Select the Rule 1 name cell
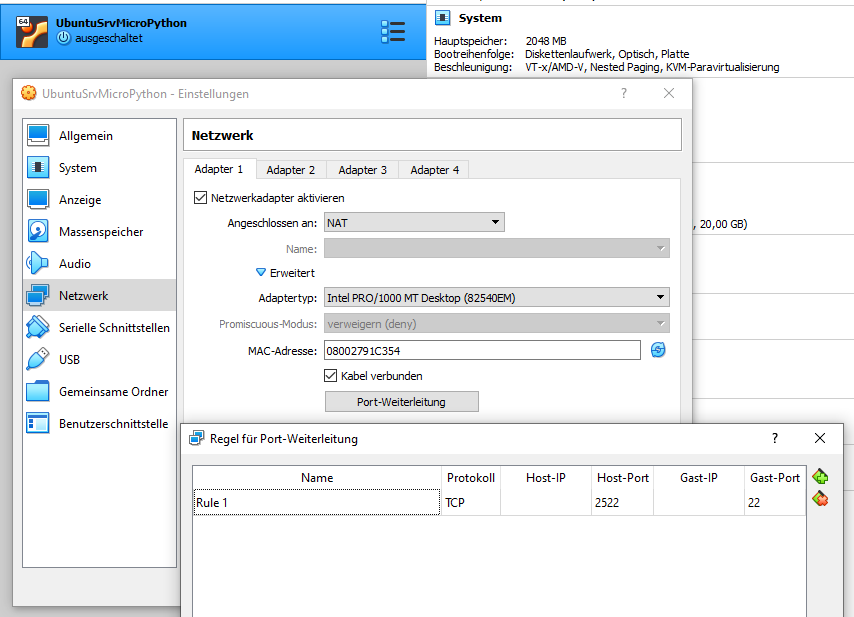Screen dimensions: 854x617 (316, 502)
